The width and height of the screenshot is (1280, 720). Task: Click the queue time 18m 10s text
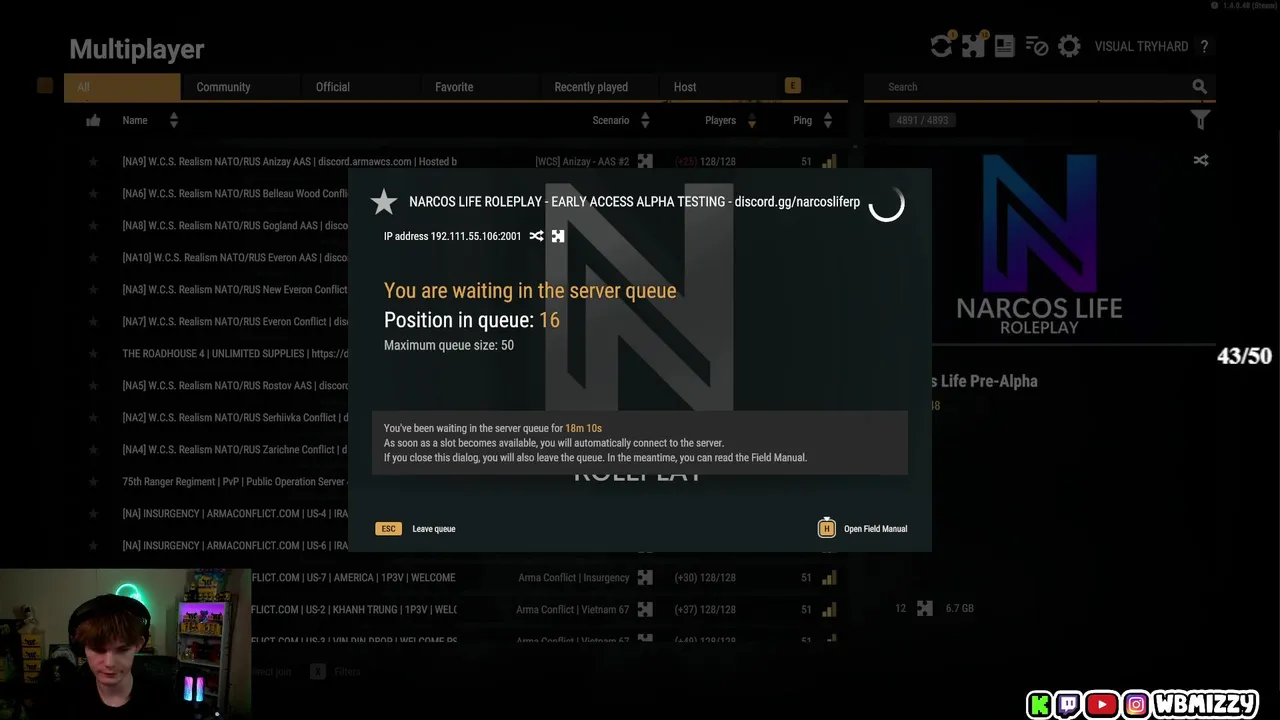(x=583, y=428)
